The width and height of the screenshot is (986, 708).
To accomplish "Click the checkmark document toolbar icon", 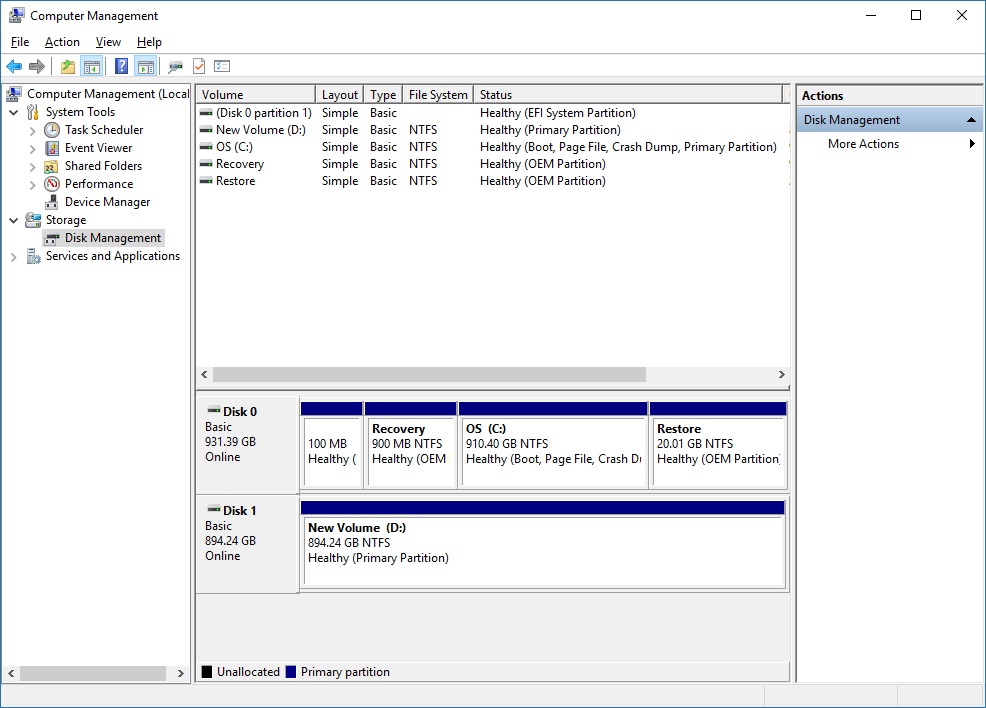I will coord(199,66).
